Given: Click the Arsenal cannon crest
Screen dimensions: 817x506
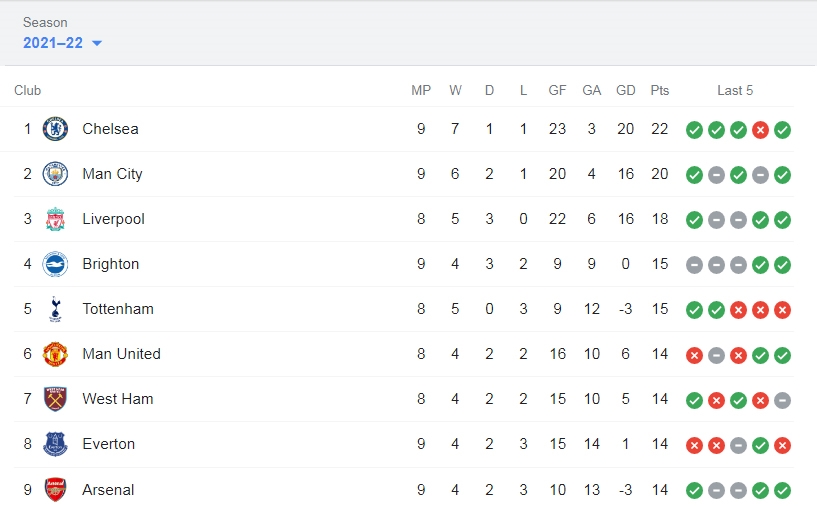Looking at the screenshot, I should coord(55,489).
